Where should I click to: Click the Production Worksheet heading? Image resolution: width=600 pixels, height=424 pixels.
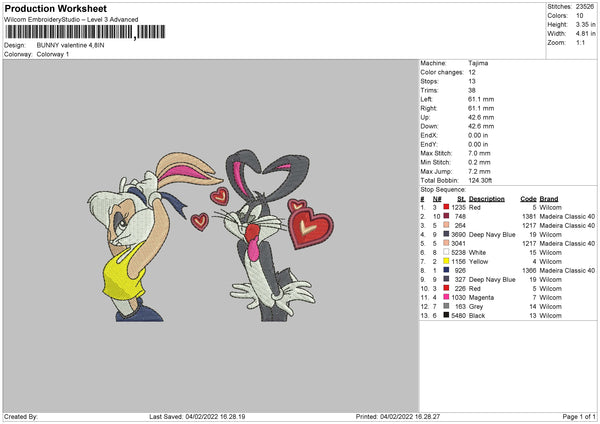click(56, 8)
